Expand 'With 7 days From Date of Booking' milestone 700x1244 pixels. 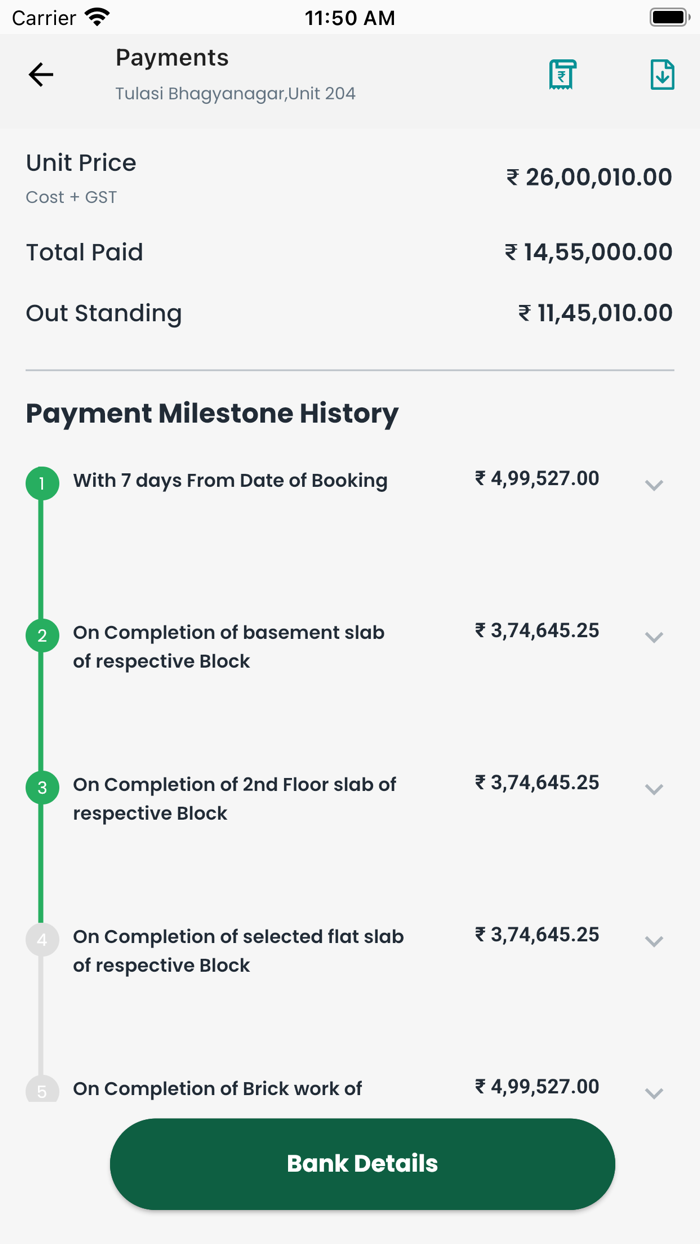(x=654, y=485)
